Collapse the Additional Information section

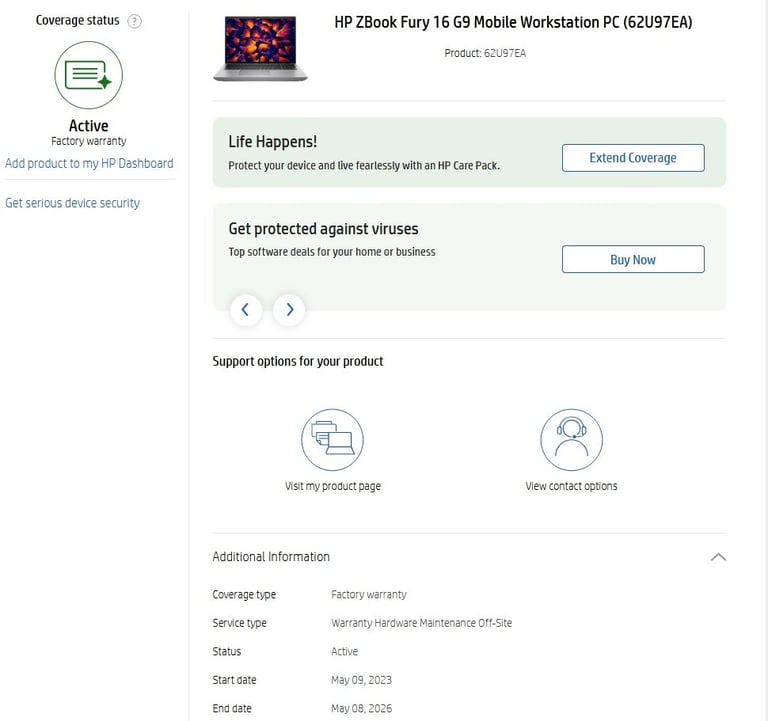pos(718,557)
